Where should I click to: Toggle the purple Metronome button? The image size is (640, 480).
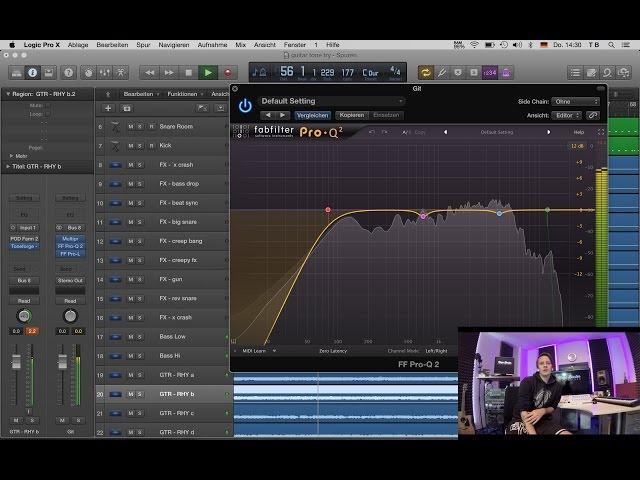point(506,73)
